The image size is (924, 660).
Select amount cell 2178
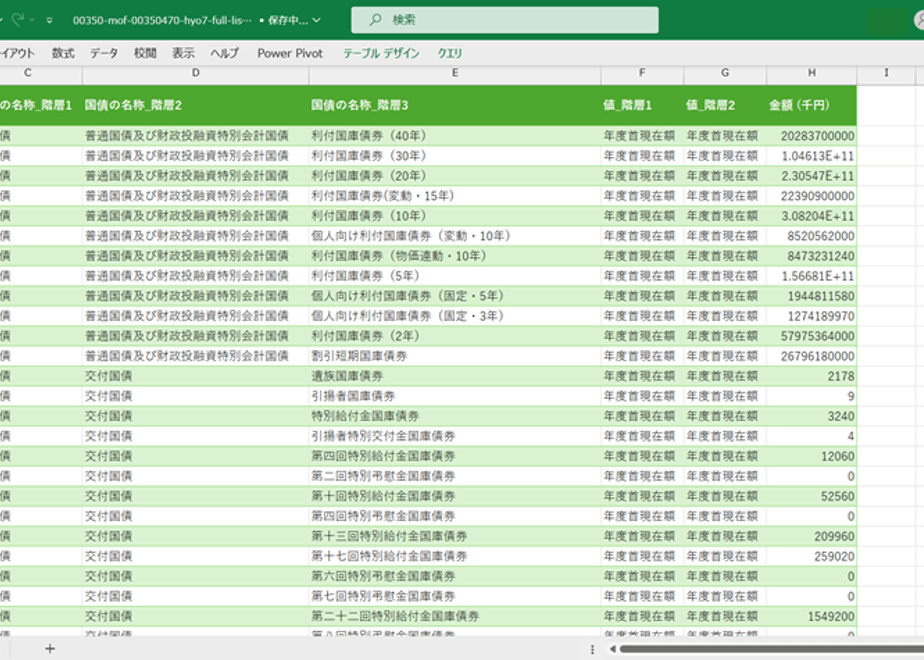(811, 376)
